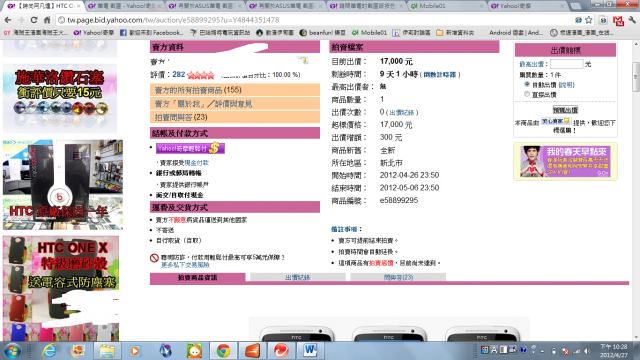
Task: Open the HTC ONE X case ad image
Action: pos(61,288)
